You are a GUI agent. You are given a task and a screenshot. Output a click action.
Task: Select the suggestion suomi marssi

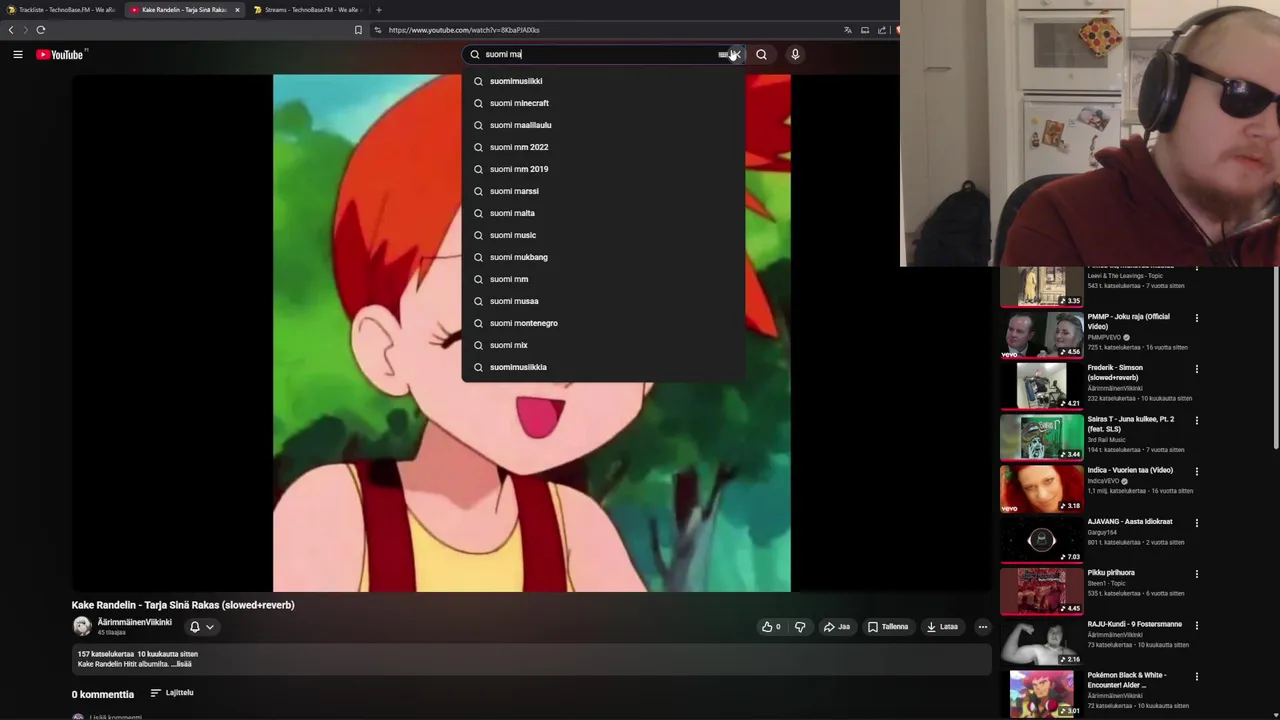pyautogui.click(x=603, y=191)
